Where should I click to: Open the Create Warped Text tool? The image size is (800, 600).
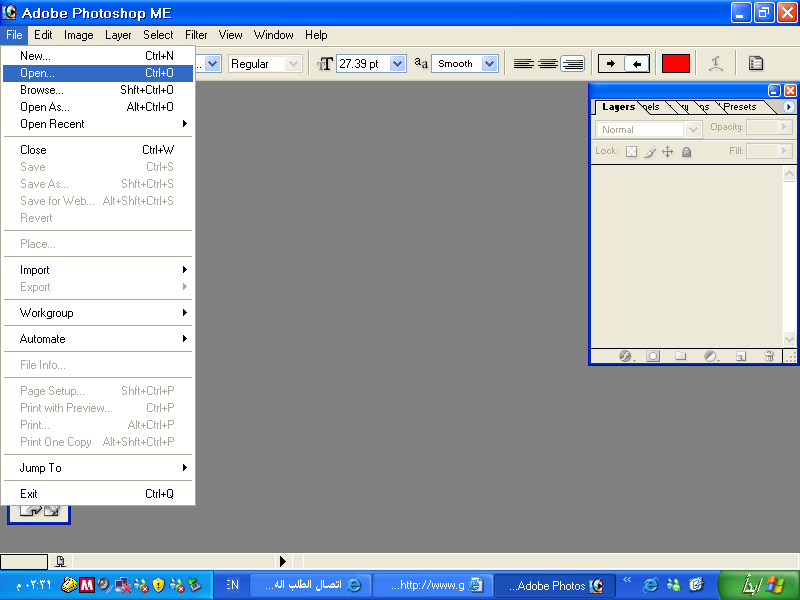pos(716,64)
